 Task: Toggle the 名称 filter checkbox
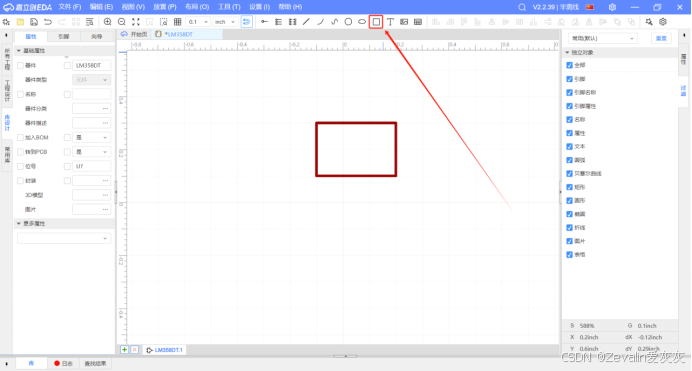click(x=569, y=120)
